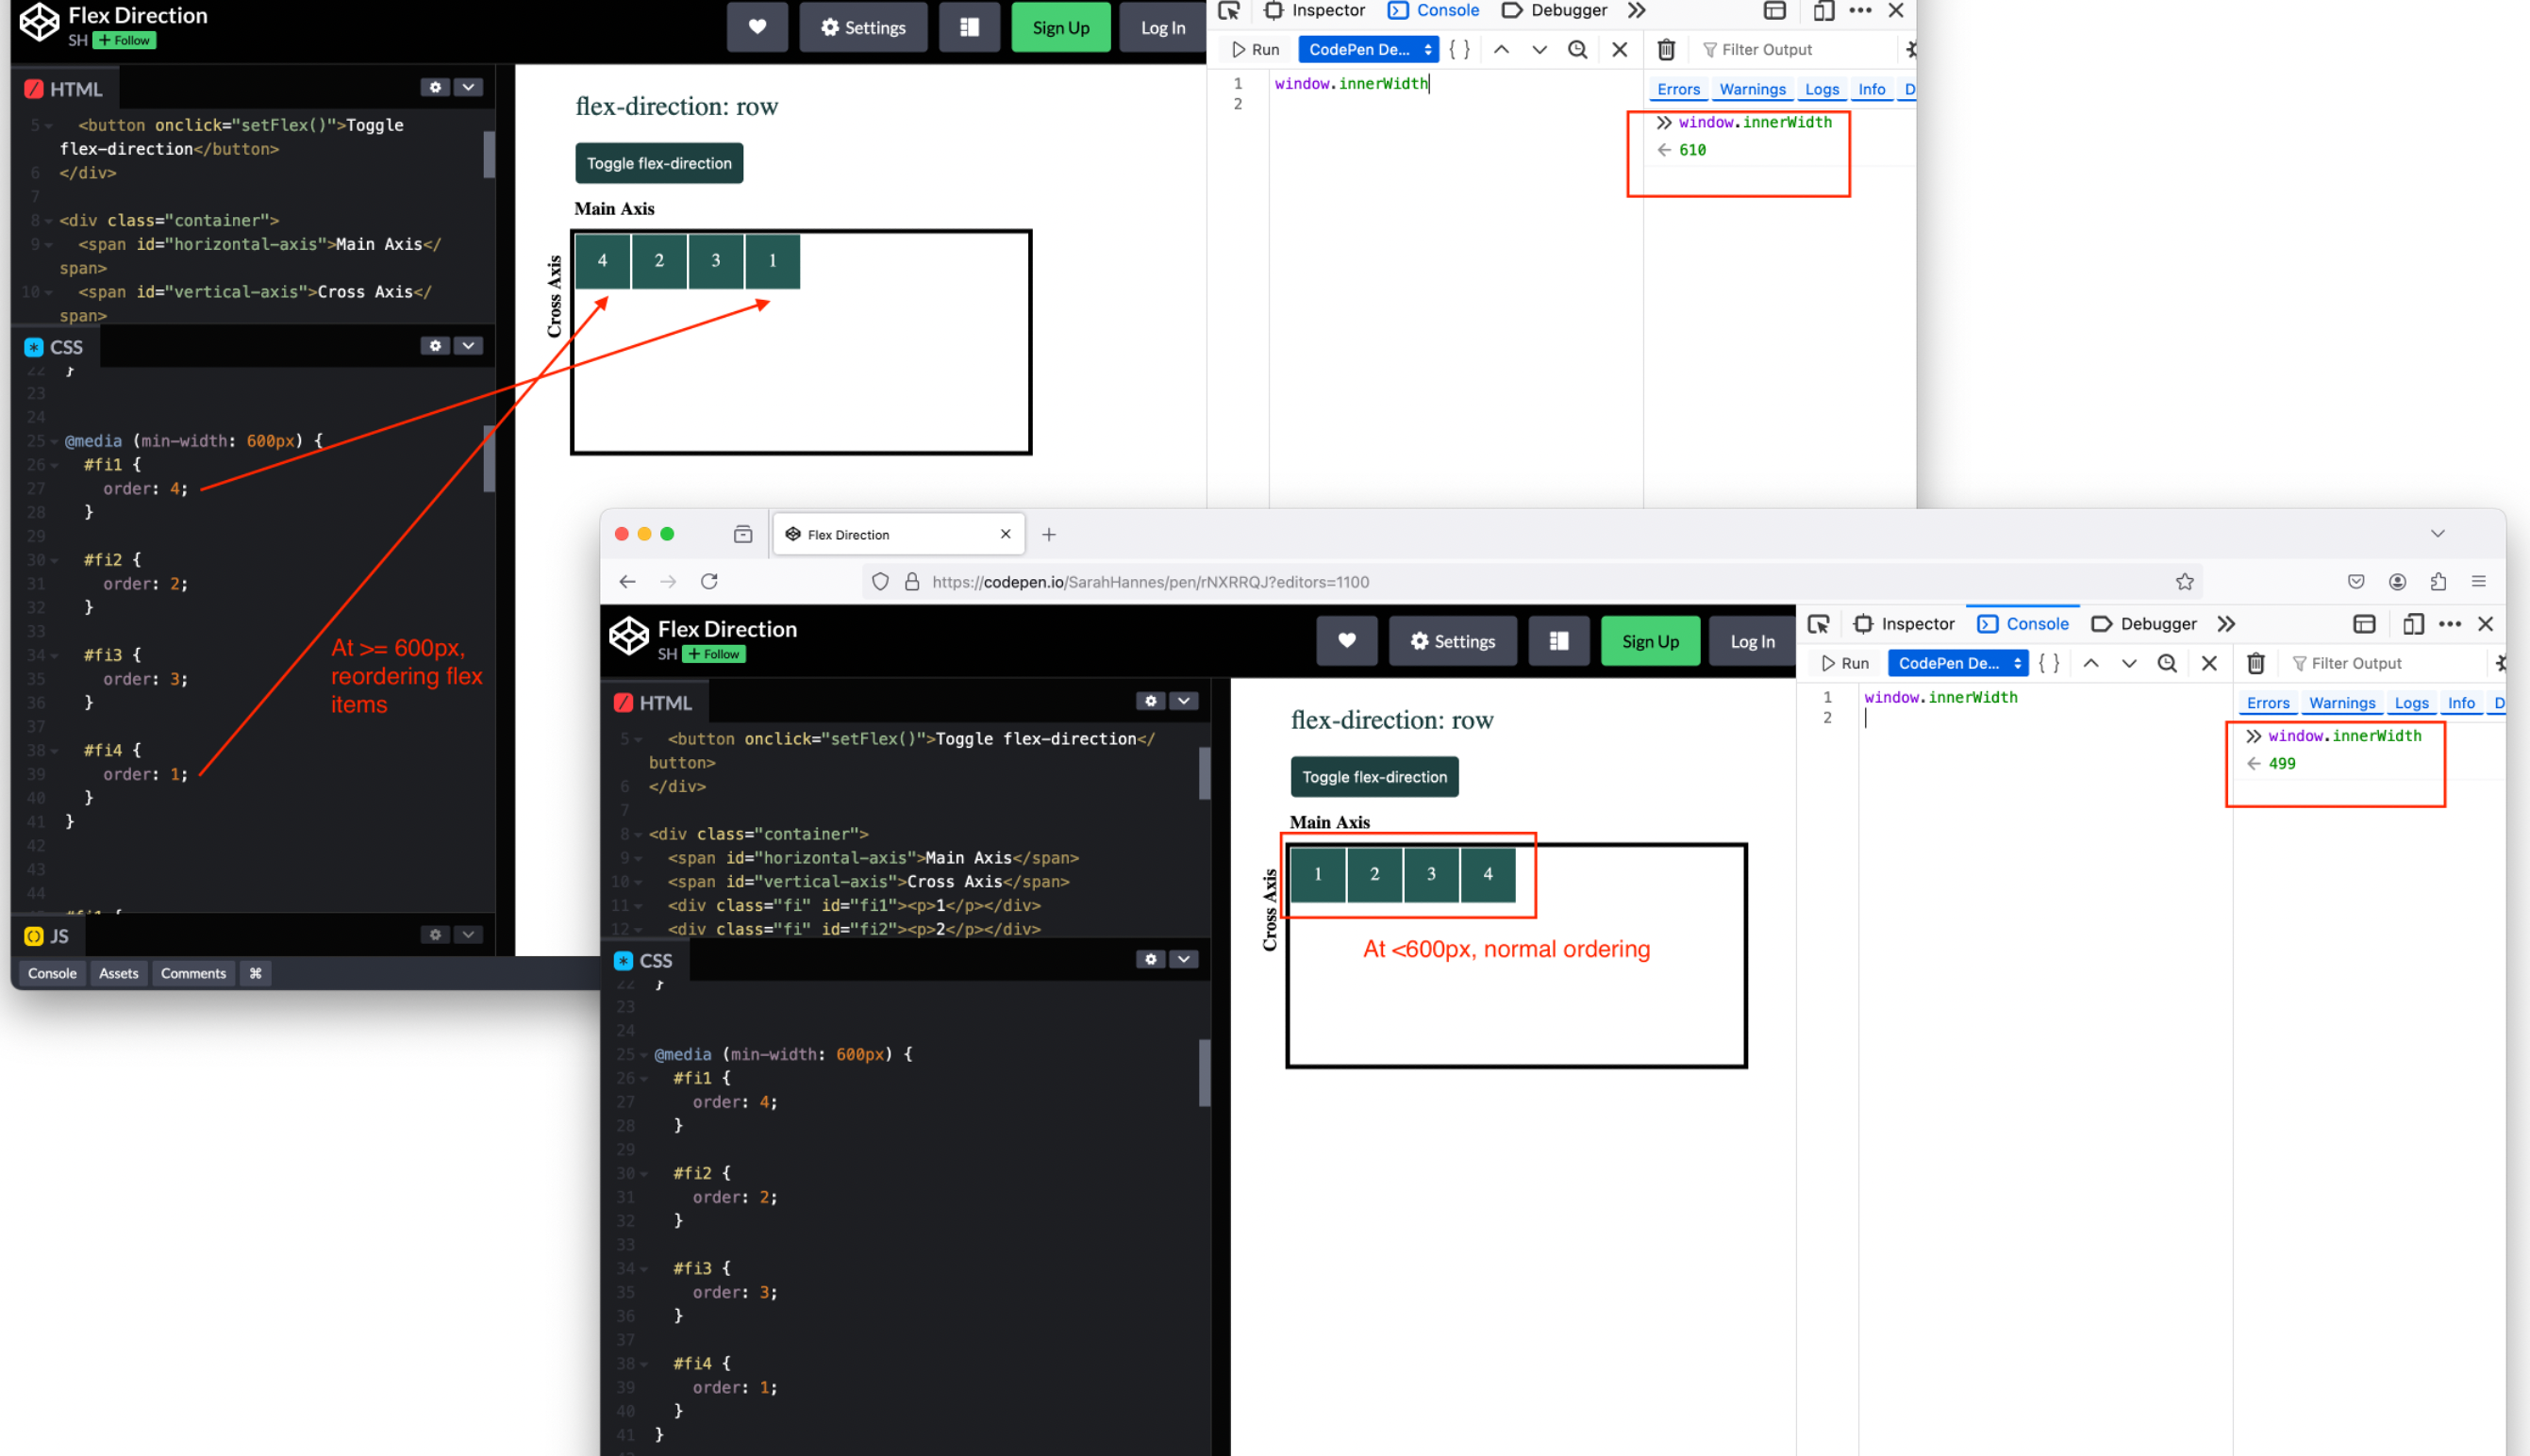The width and height of the screenshot is (2530, 1456).
Task: Open CodePen De... context selector in top devtools
Action: coord(1368,49)
